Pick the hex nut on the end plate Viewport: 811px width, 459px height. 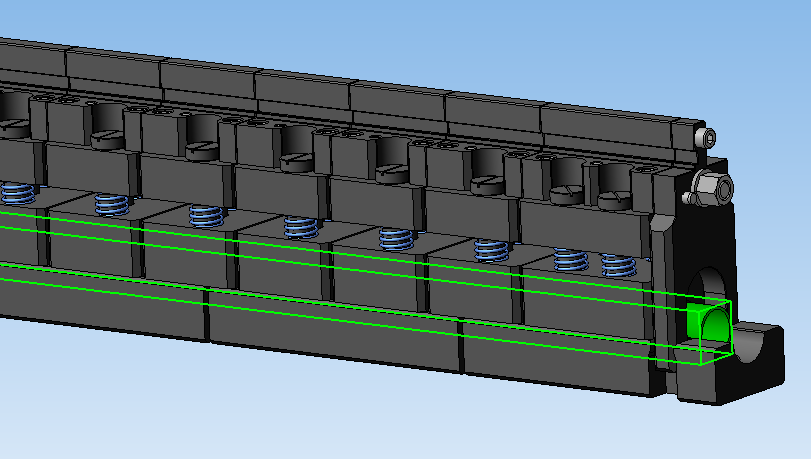pyautogui.click(x=714, y=188)
